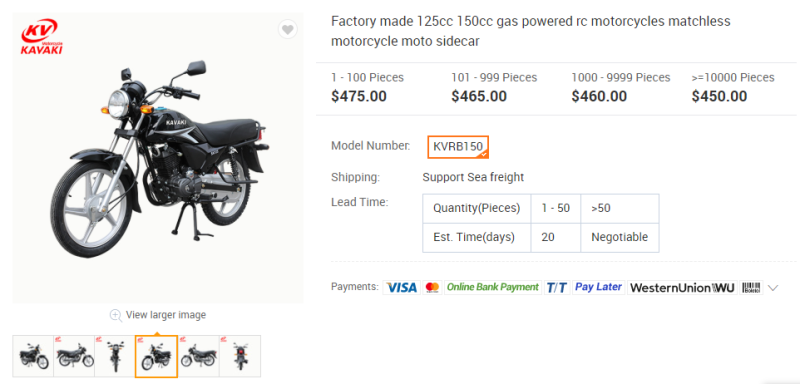Open View larger image link
The image size is (800, 384).
166,315
